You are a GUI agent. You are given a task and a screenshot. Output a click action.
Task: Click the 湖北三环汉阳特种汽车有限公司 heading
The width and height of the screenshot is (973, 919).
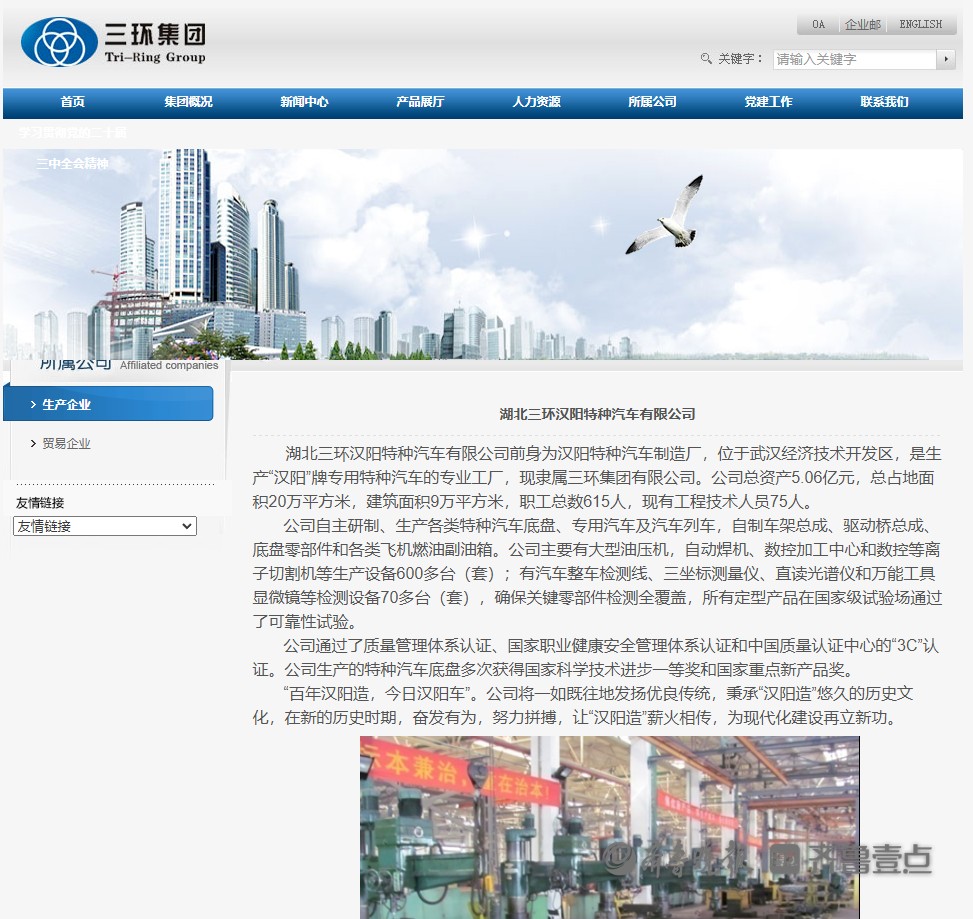click(597, 414)
